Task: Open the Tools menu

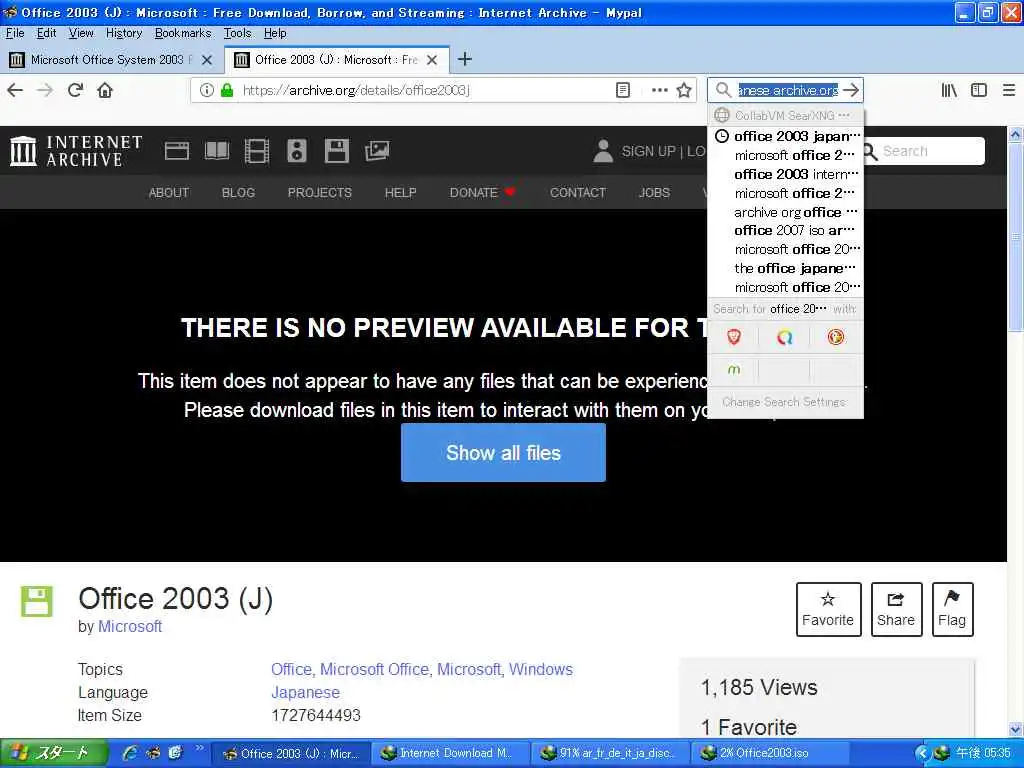Action: coord(237,33)
